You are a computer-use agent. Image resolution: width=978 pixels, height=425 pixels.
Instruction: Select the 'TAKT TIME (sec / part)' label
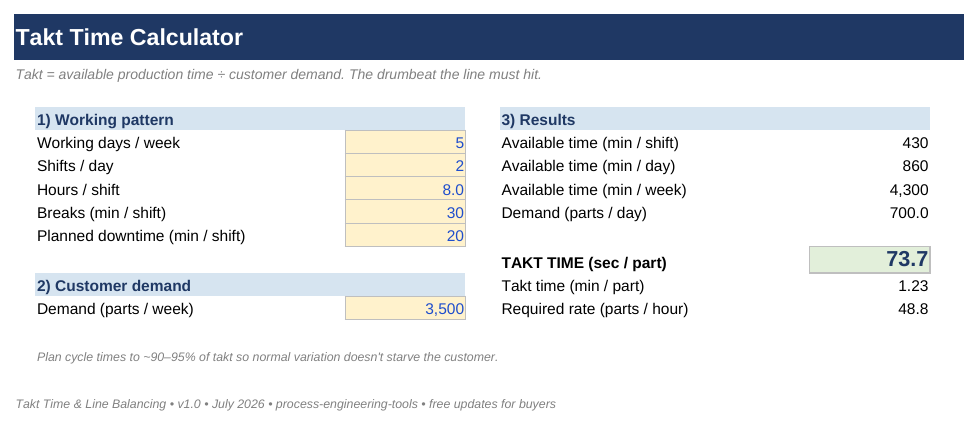[x=584, y=263]
